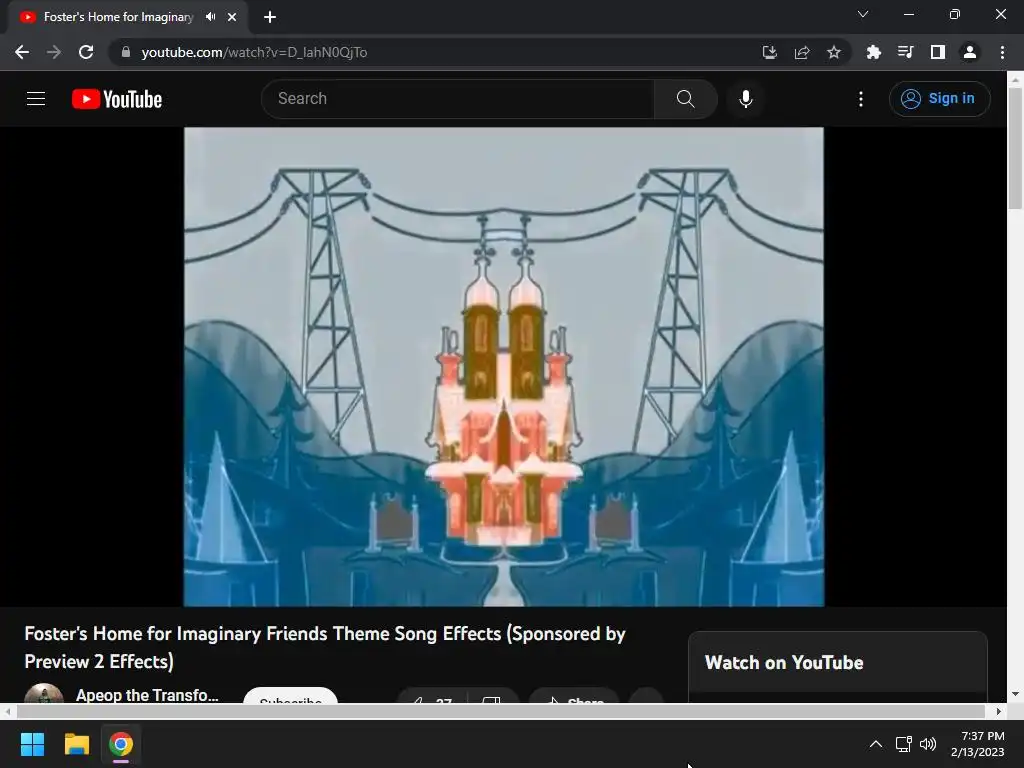Open YouTube settings three-dot menu

861,99
